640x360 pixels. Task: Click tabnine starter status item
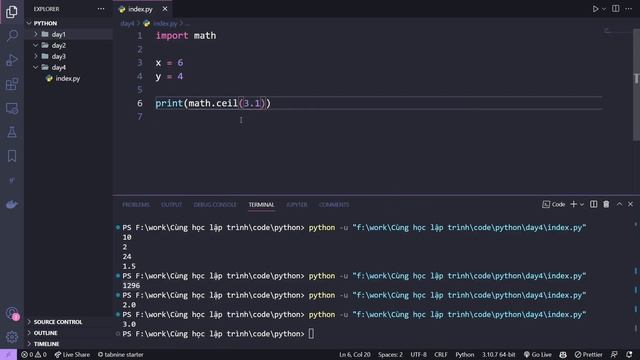121,354
